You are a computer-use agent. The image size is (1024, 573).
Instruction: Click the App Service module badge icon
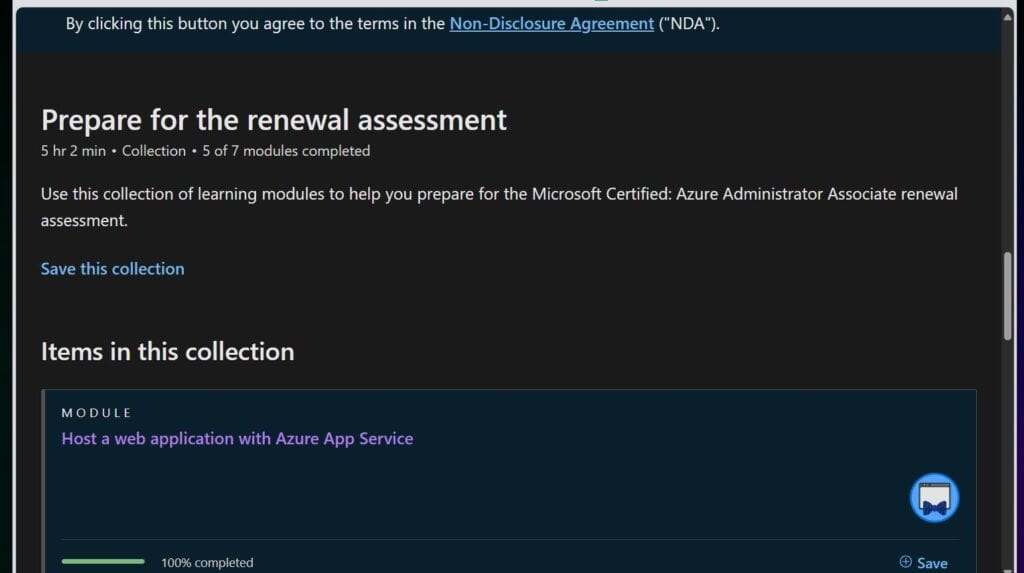click(934, 498)
